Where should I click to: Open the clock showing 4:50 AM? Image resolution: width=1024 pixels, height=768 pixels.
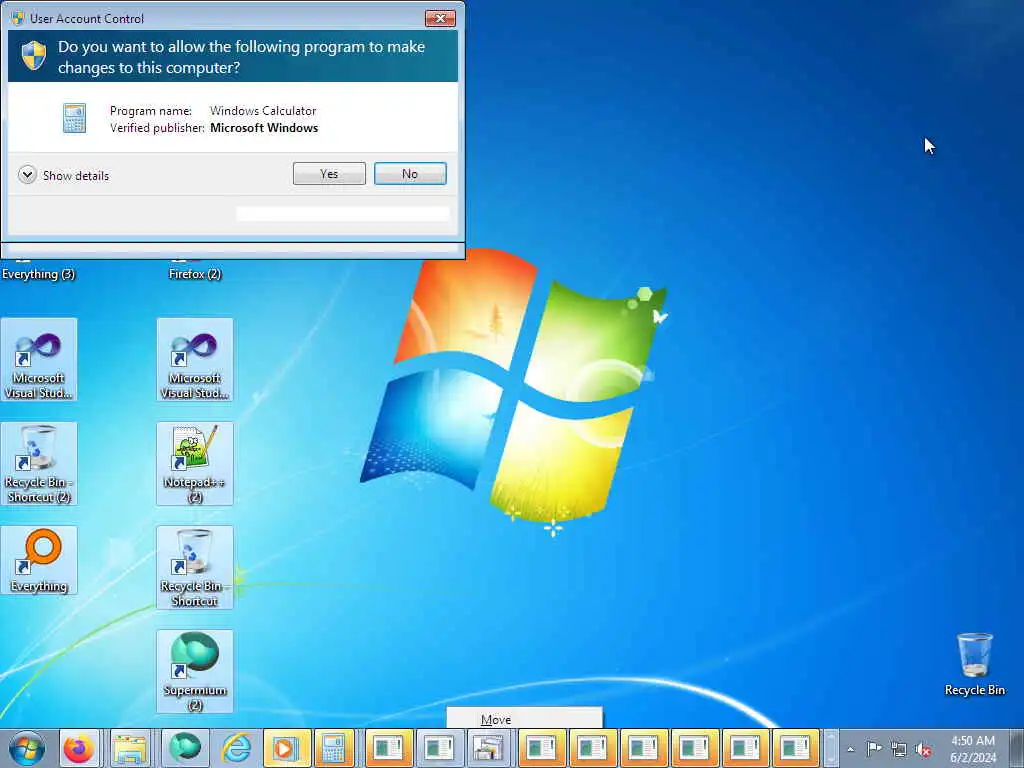tap(972, 748)
